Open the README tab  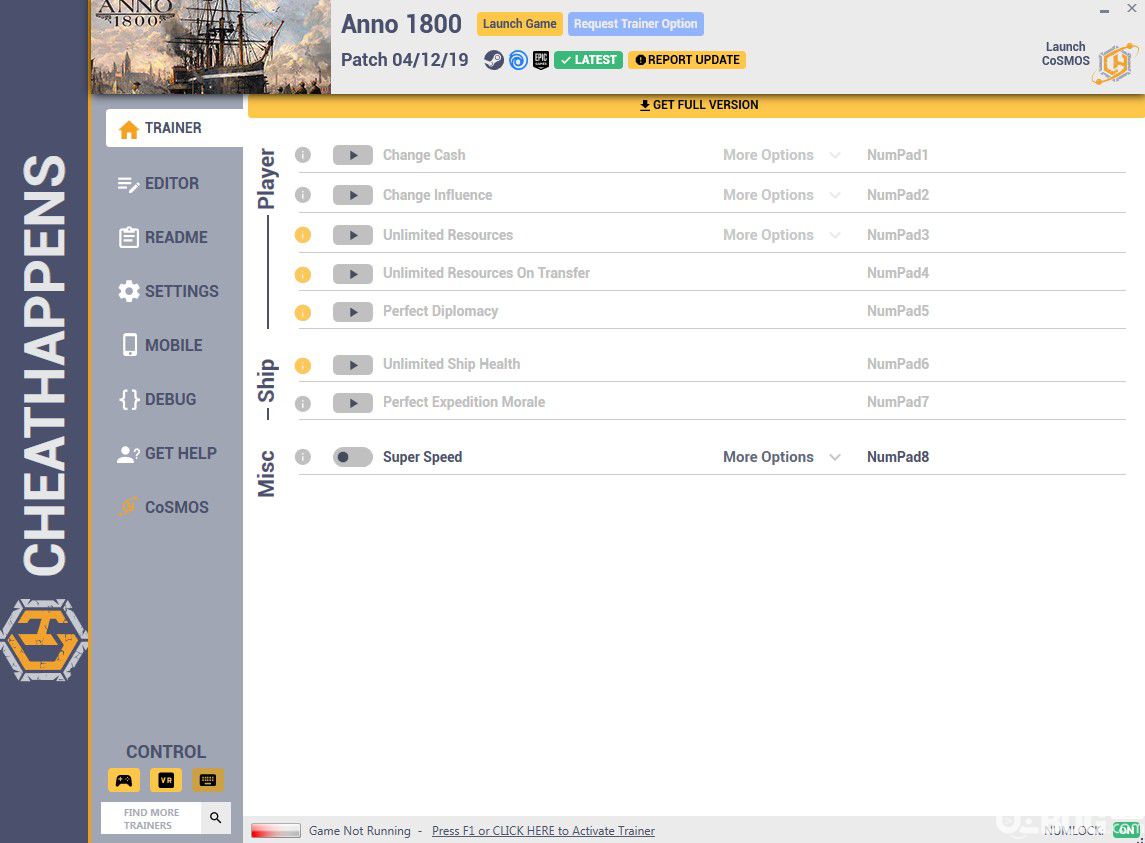click(163, 237)
